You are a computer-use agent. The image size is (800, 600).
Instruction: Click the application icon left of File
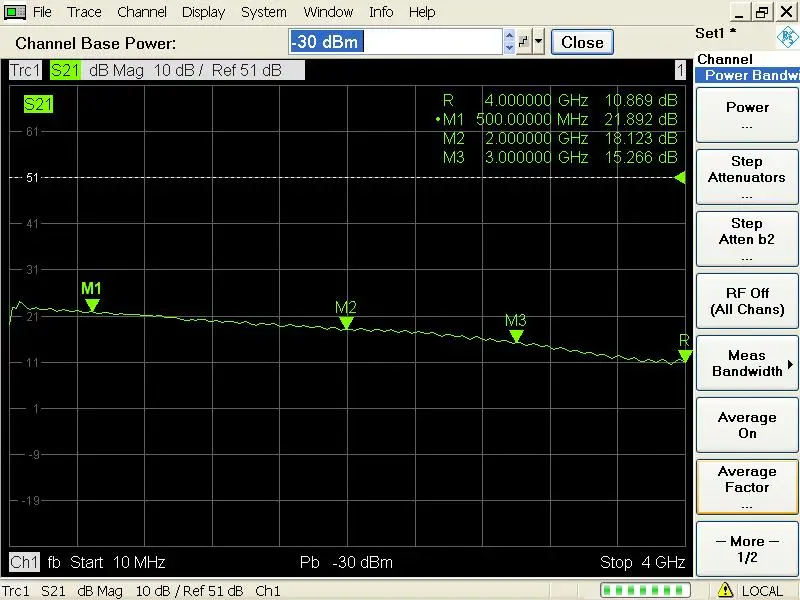tap(16, 12)
